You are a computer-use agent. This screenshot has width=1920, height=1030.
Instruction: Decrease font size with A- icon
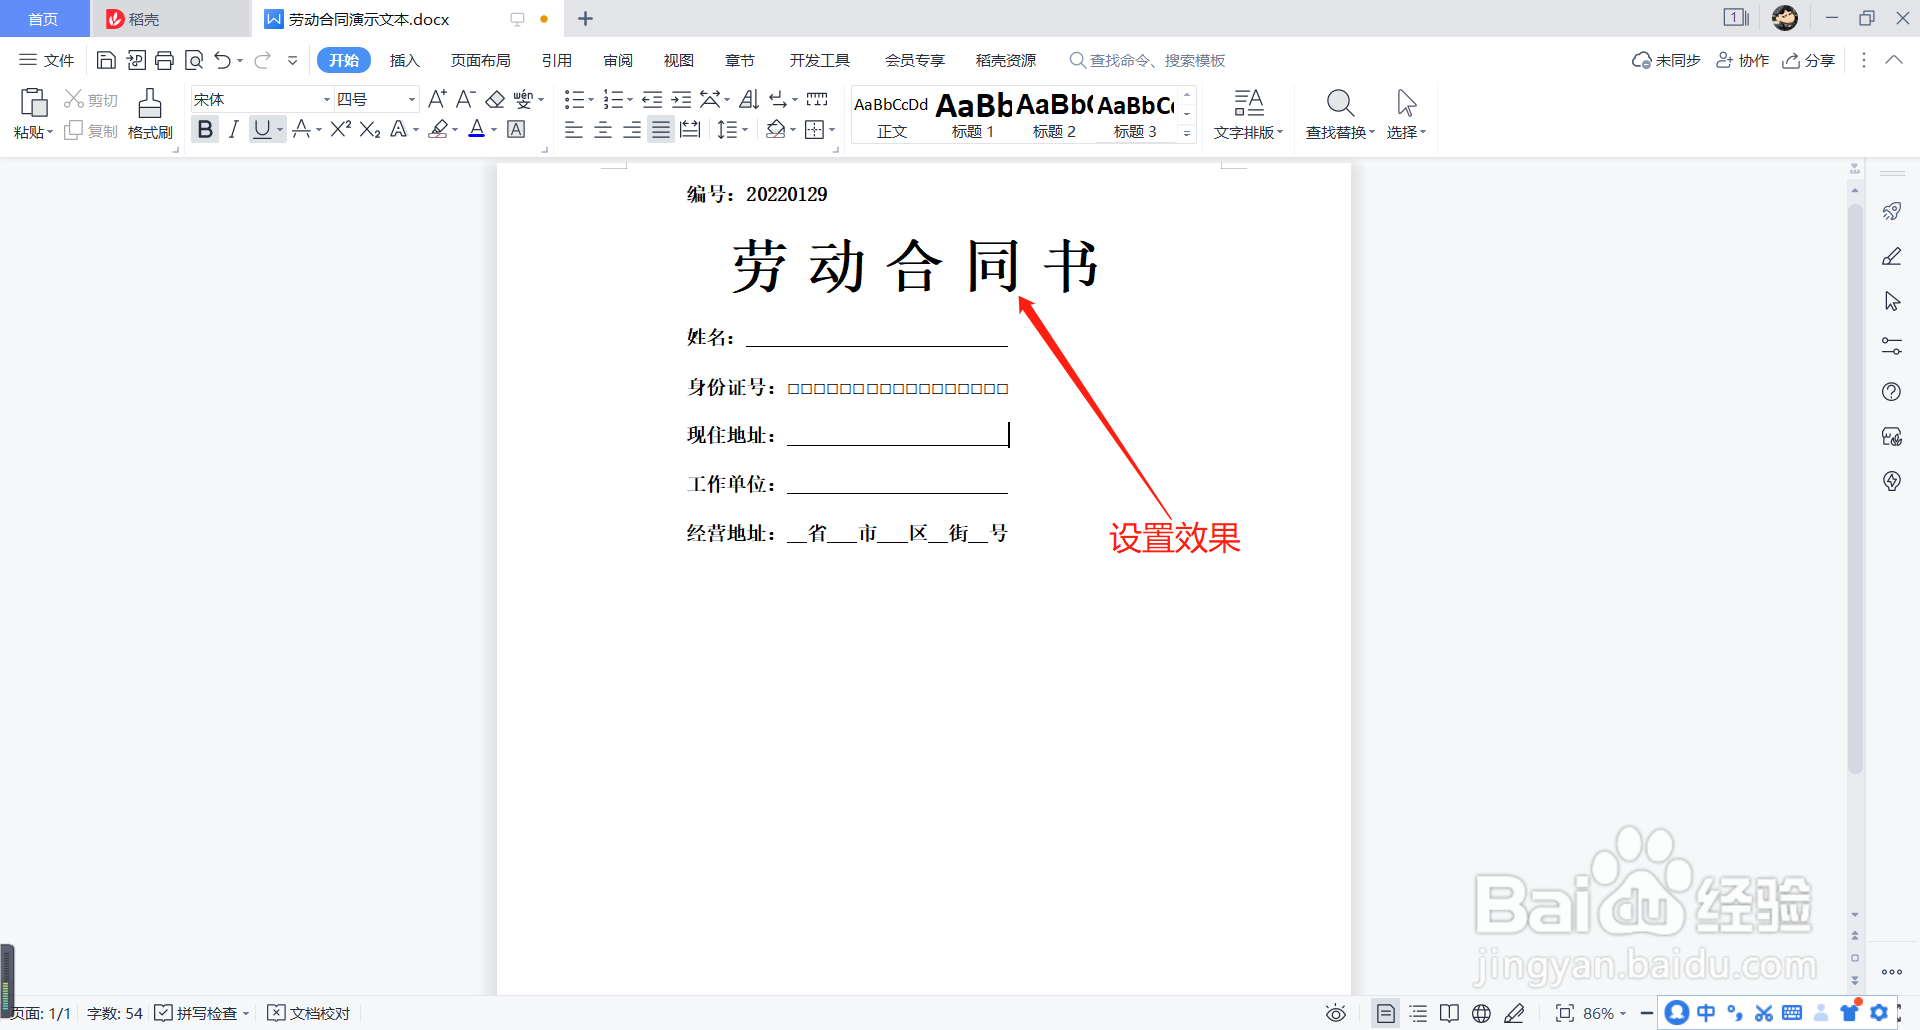465,99
